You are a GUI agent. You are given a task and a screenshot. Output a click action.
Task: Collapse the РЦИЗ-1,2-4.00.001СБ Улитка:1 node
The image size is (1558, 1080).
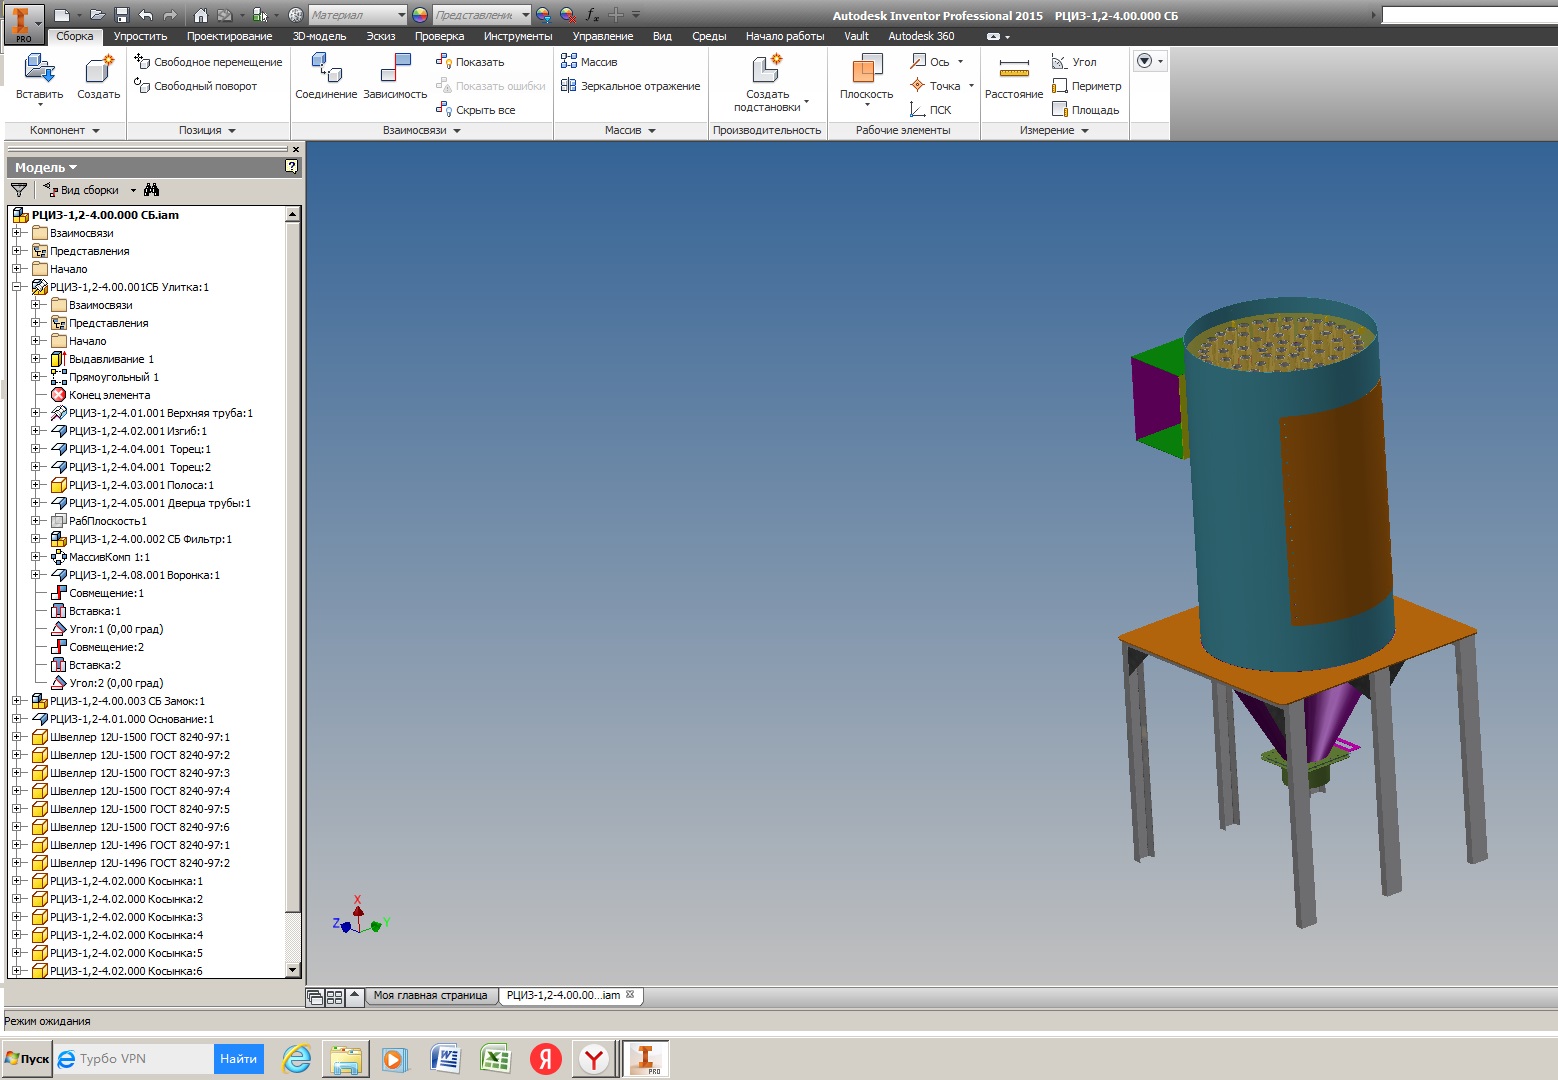pyautogui.click(x=17, y=287)
